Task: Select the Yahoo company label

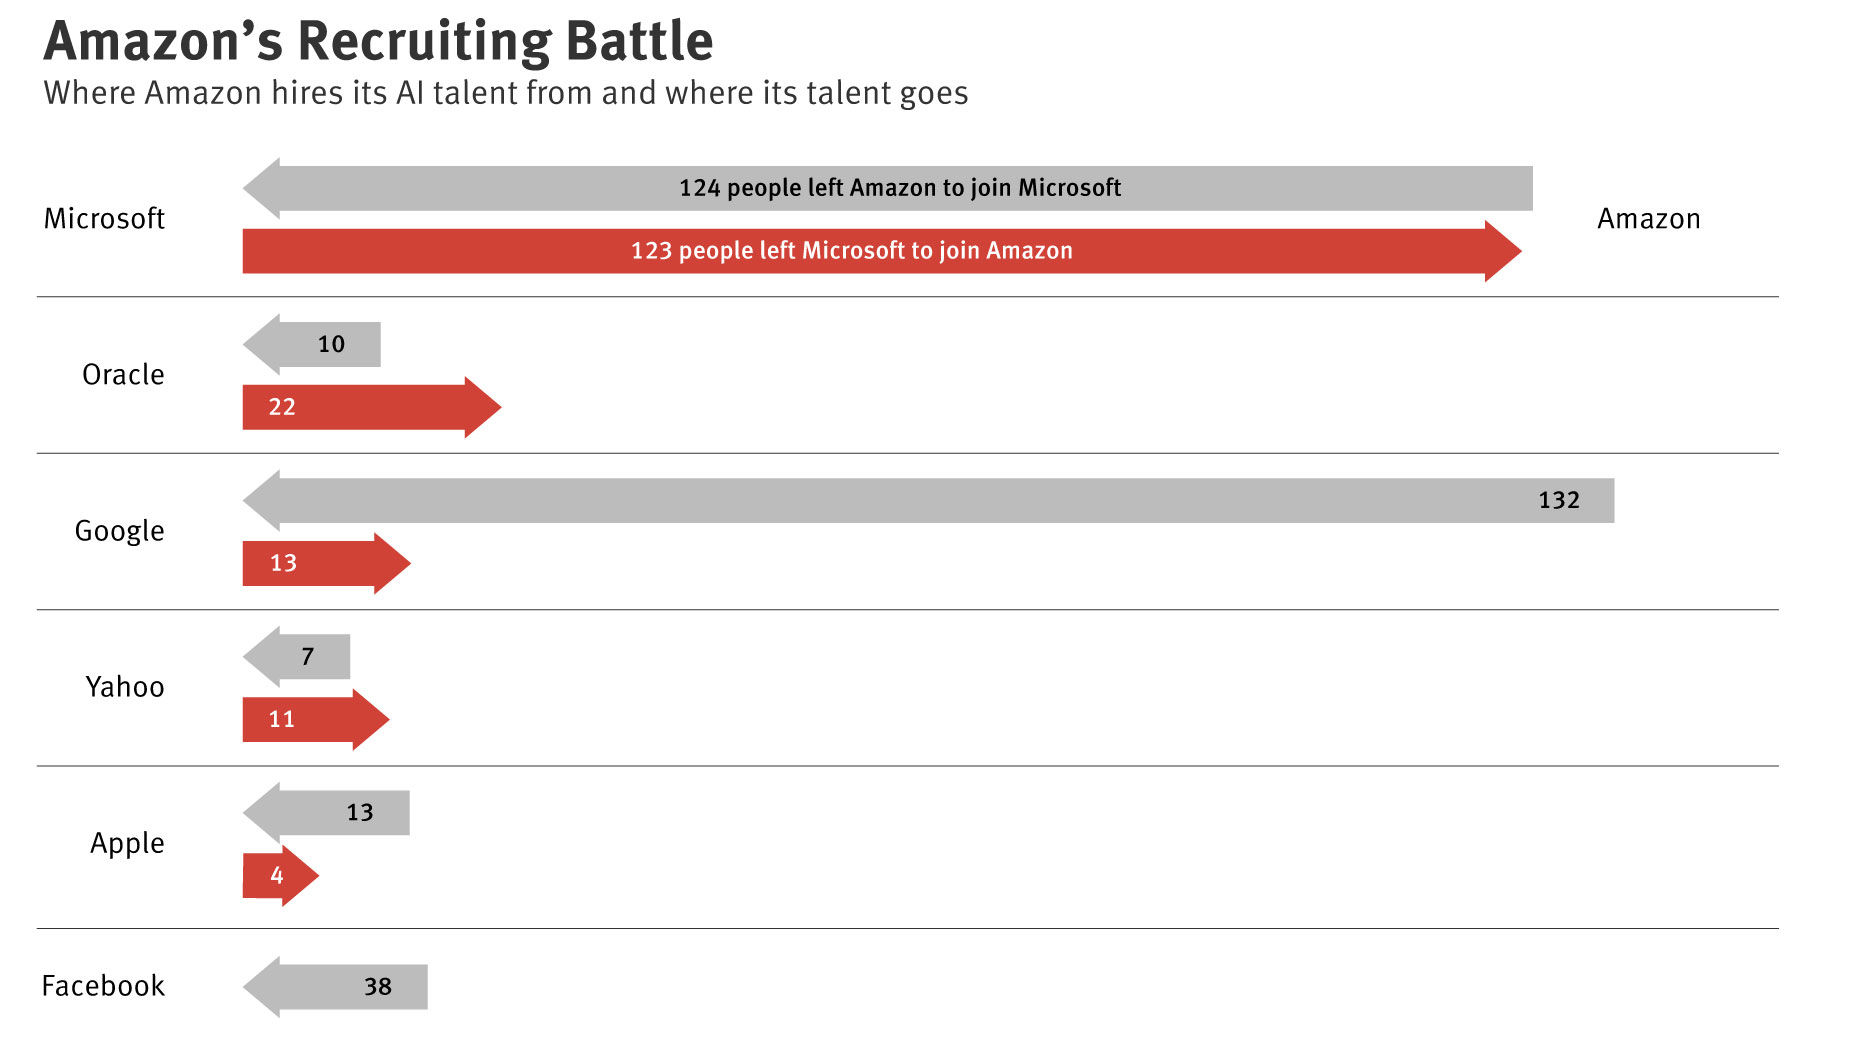Action: 124,687
